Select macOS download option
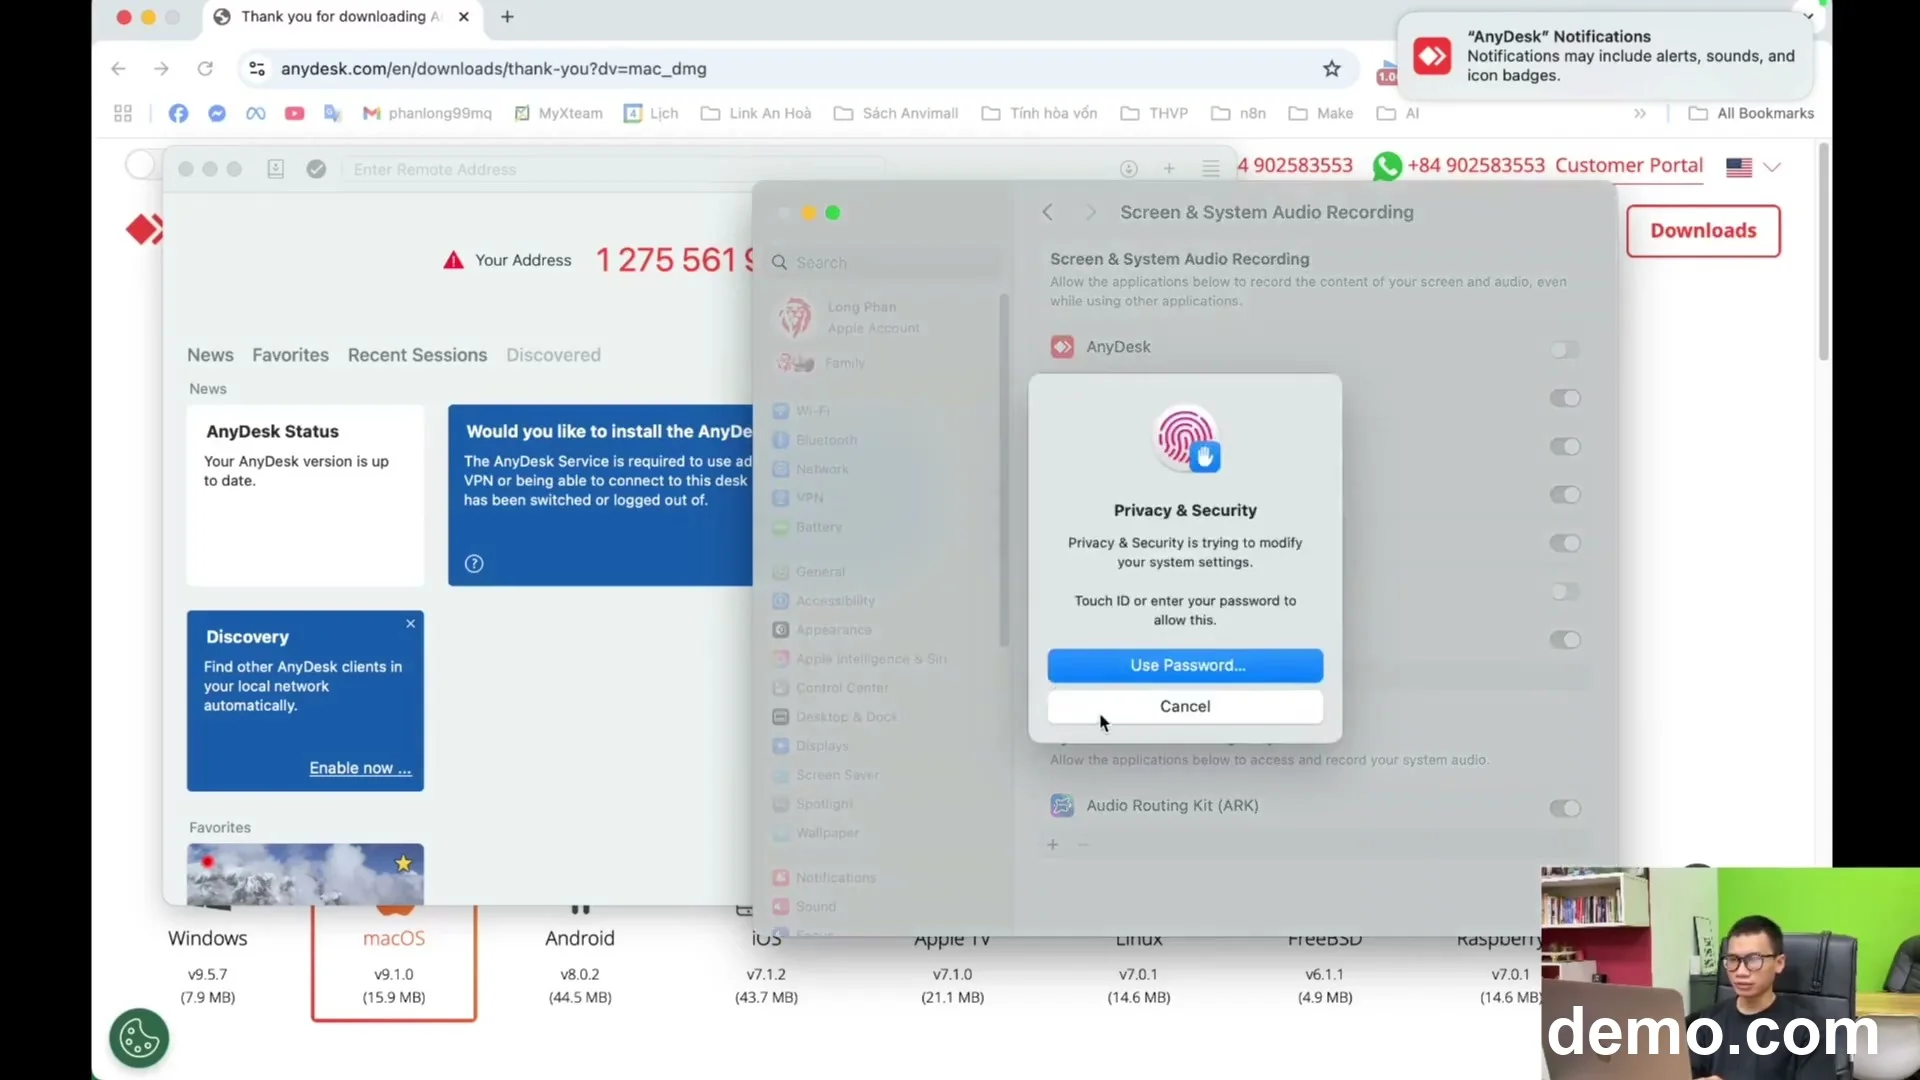Viewport: 1920px width, 1080px height. tap(394, 962)
